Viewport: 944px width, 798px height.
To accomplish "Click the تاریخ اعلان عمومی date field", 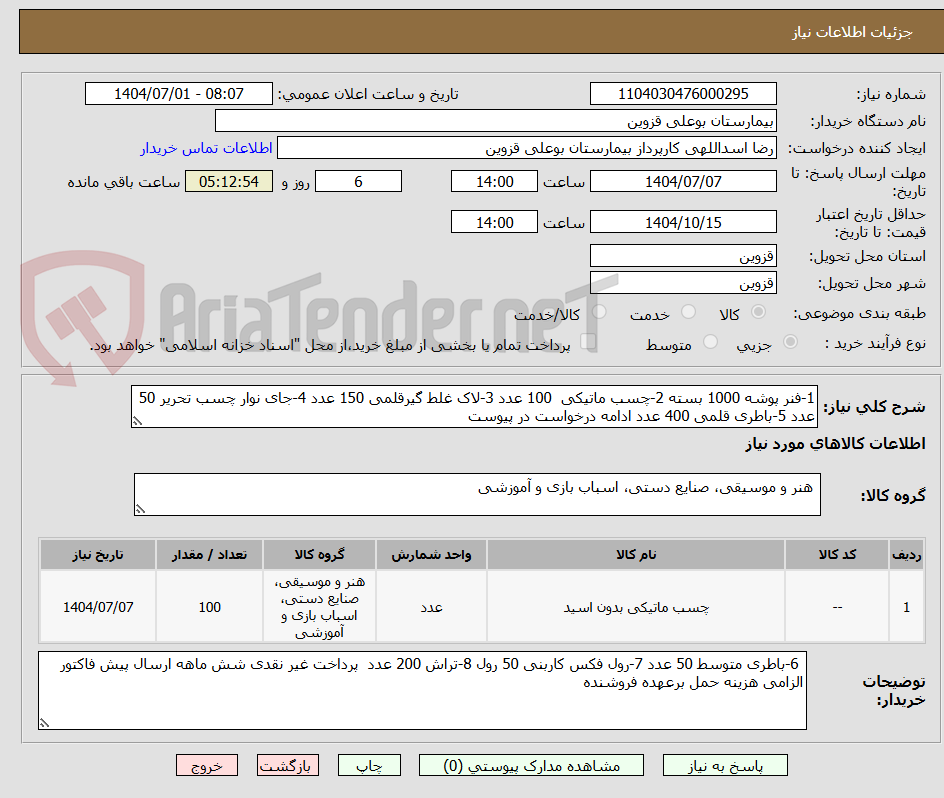I will coord(178,93).
